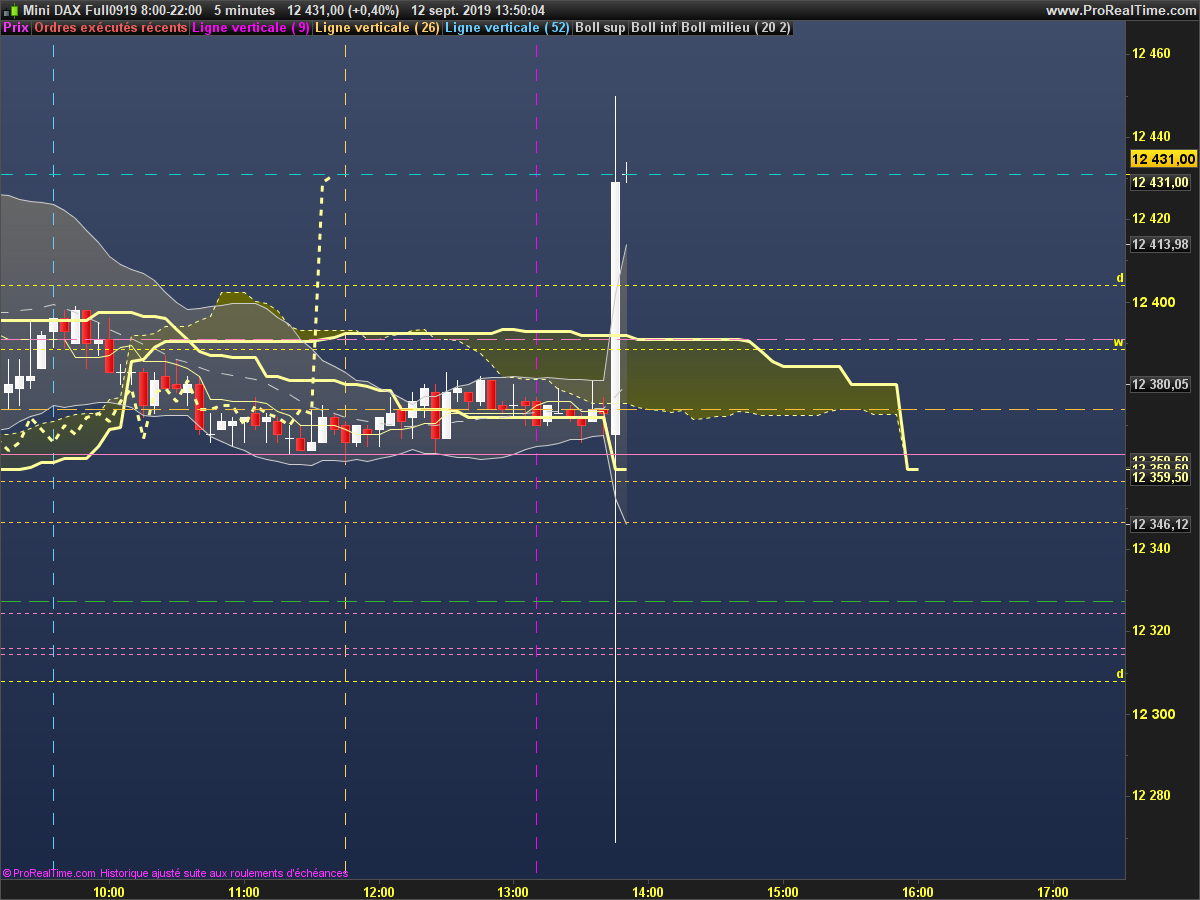1200x900 pixels.
Task: Select the Prix indicator label
Action: (x=15, y=28)
